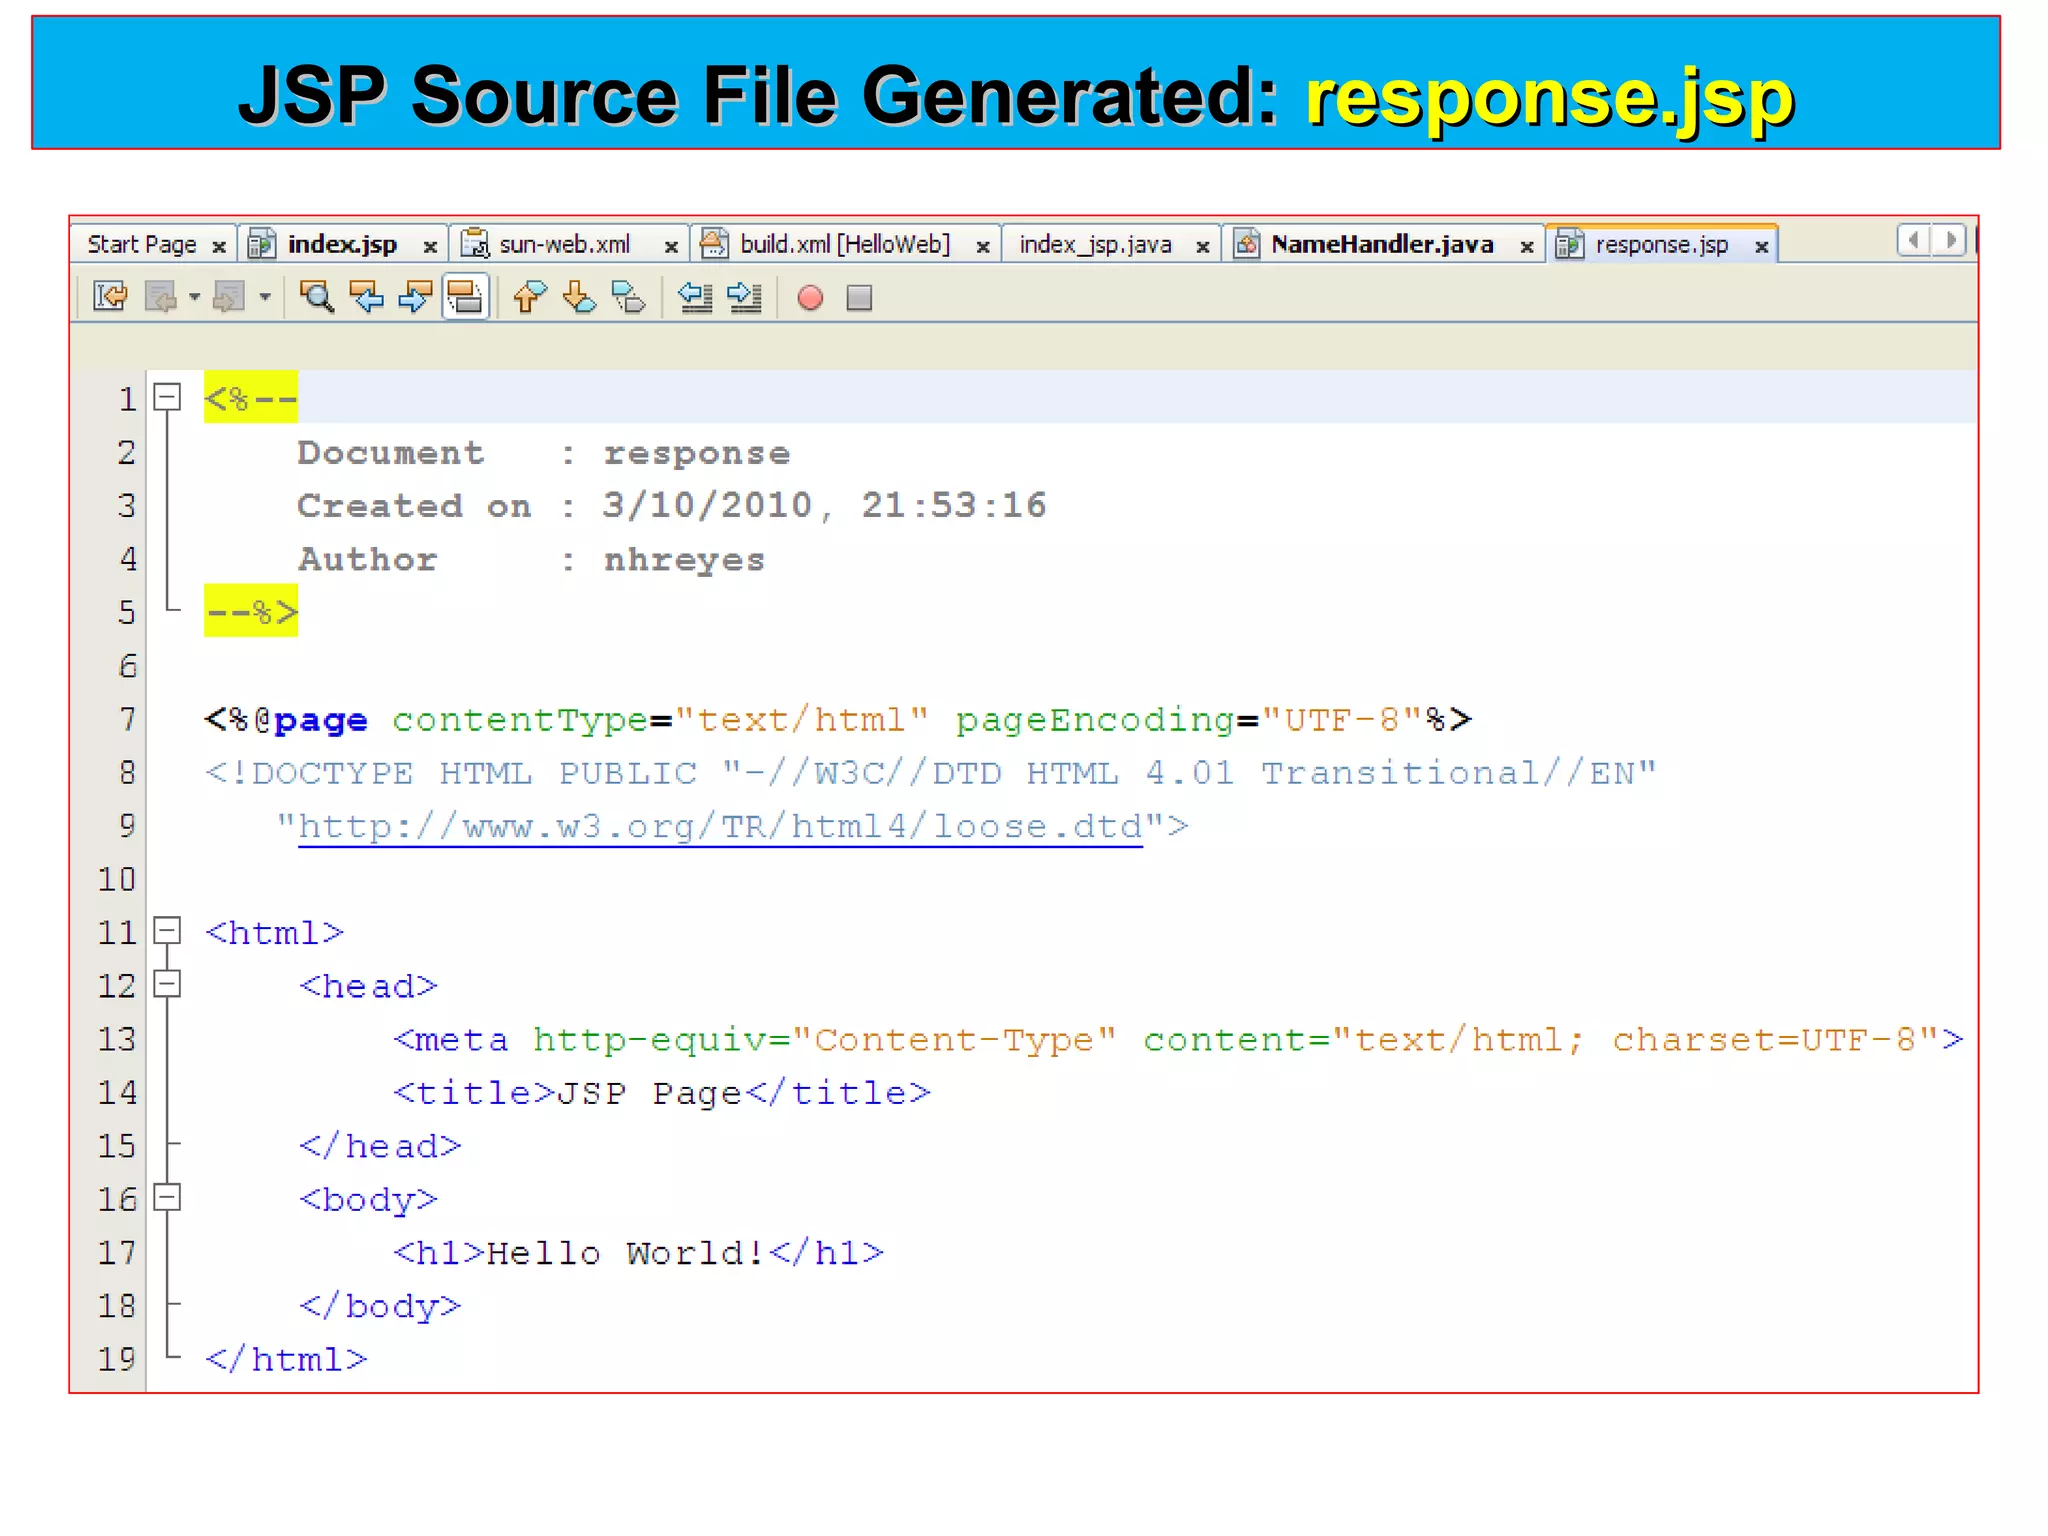Click pageEncoding attribute on line 7
This screenshot has width=2048, height=1536.
pos(1096,720)
